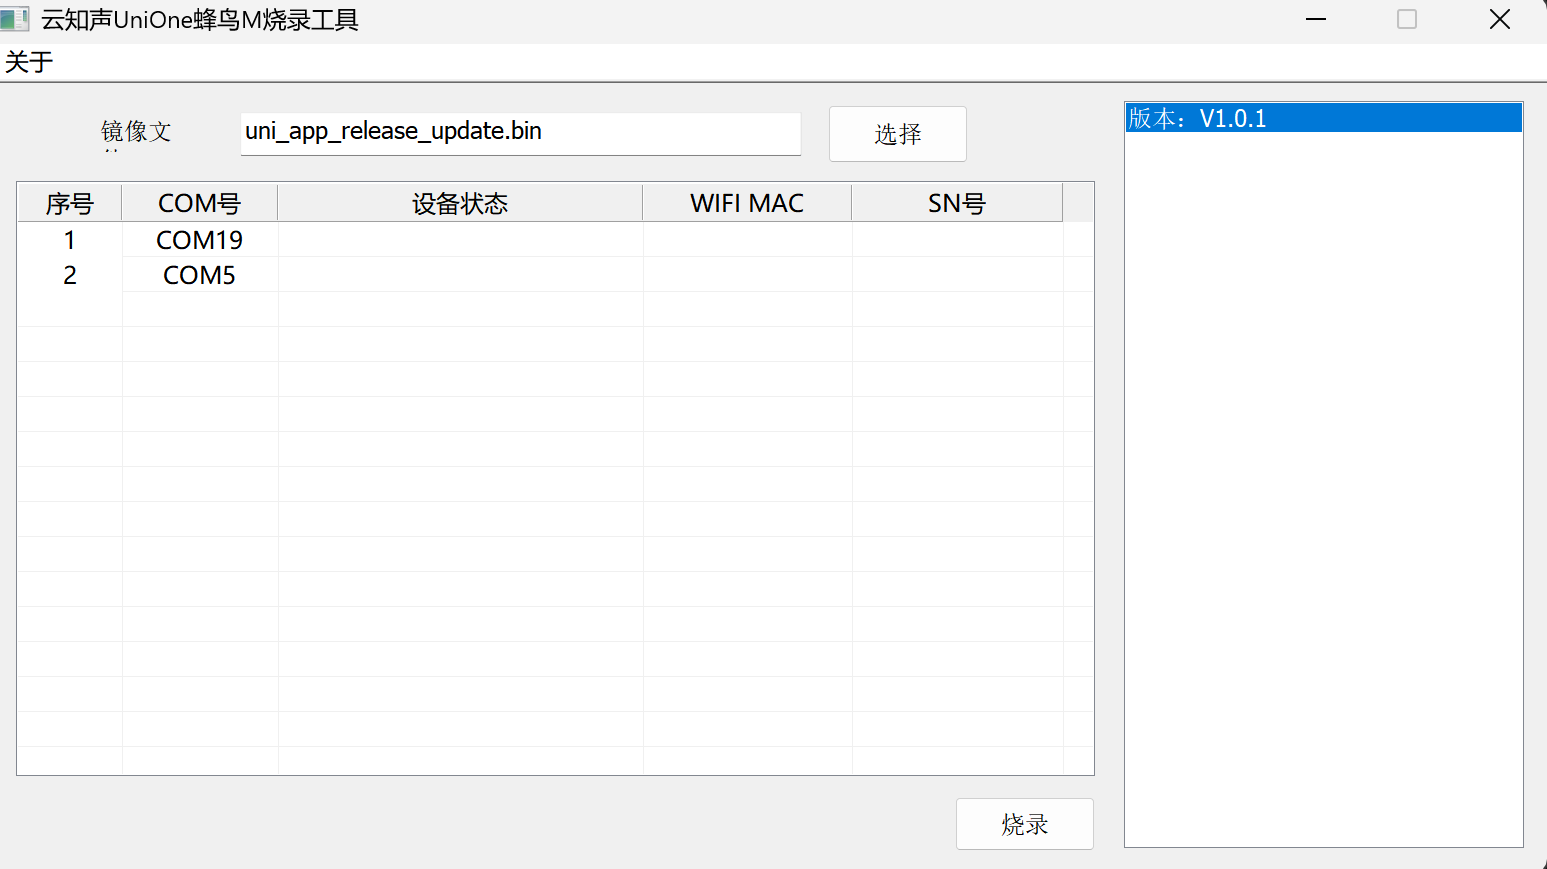The image size is (1547, 869).
Task: Click the app icon in title bar
Action: point(15,19)
